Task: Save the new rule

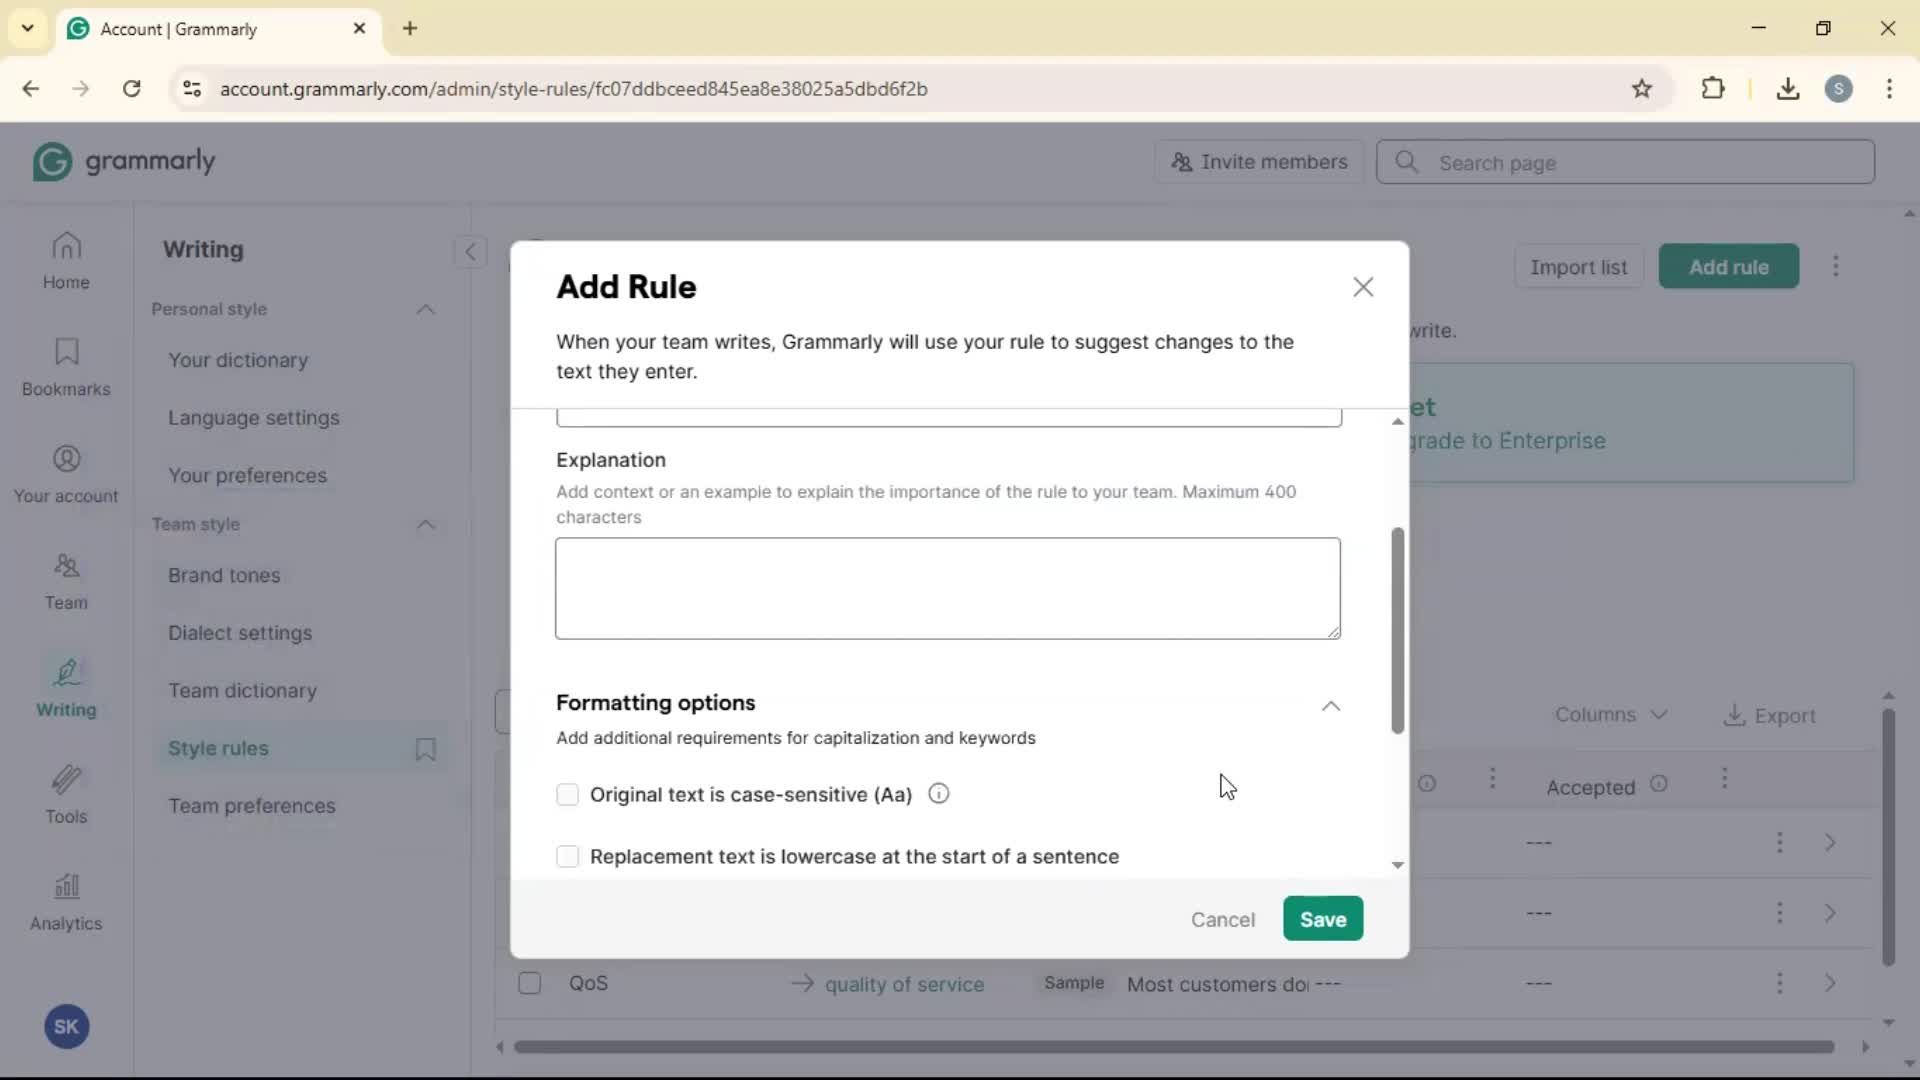Action: [1322, 919]
